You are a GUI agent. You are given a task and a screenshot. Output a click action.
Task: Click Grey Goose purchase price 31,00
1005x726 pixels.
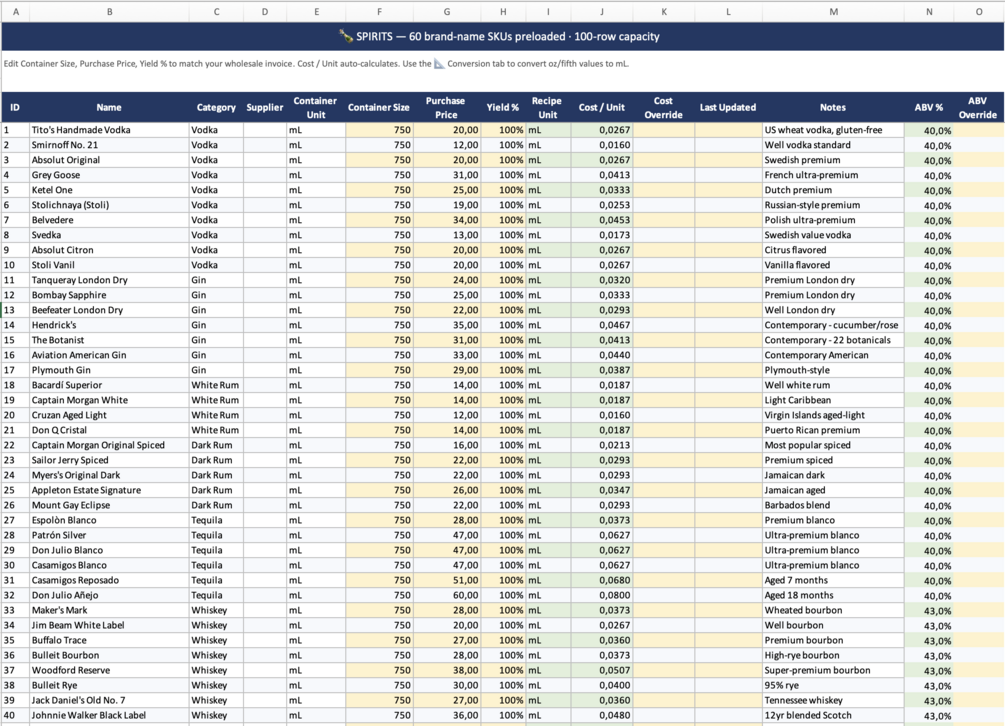pos(447,175)
